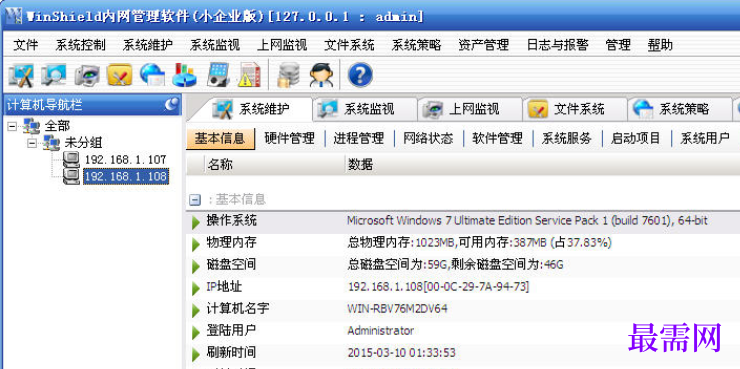The image size is (740, 369).
Task: Click the moon icon in the navigation header
Action: tap(172, 104)
